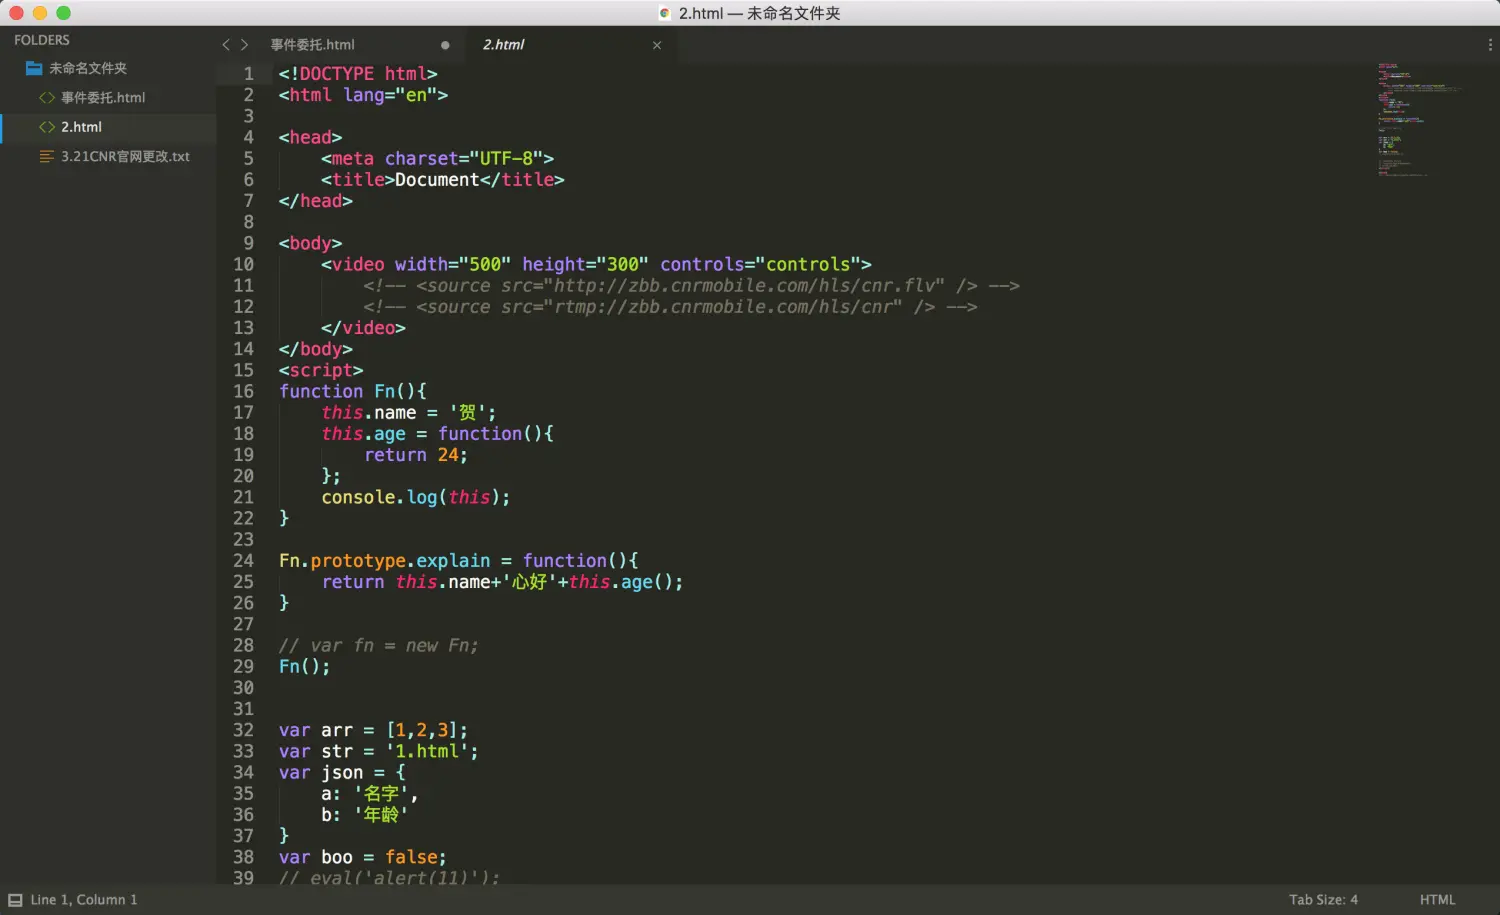Open 2.html in the sidebar
Image resolution: width=1500 pixels, height=915 pixels.
(81, 127)
